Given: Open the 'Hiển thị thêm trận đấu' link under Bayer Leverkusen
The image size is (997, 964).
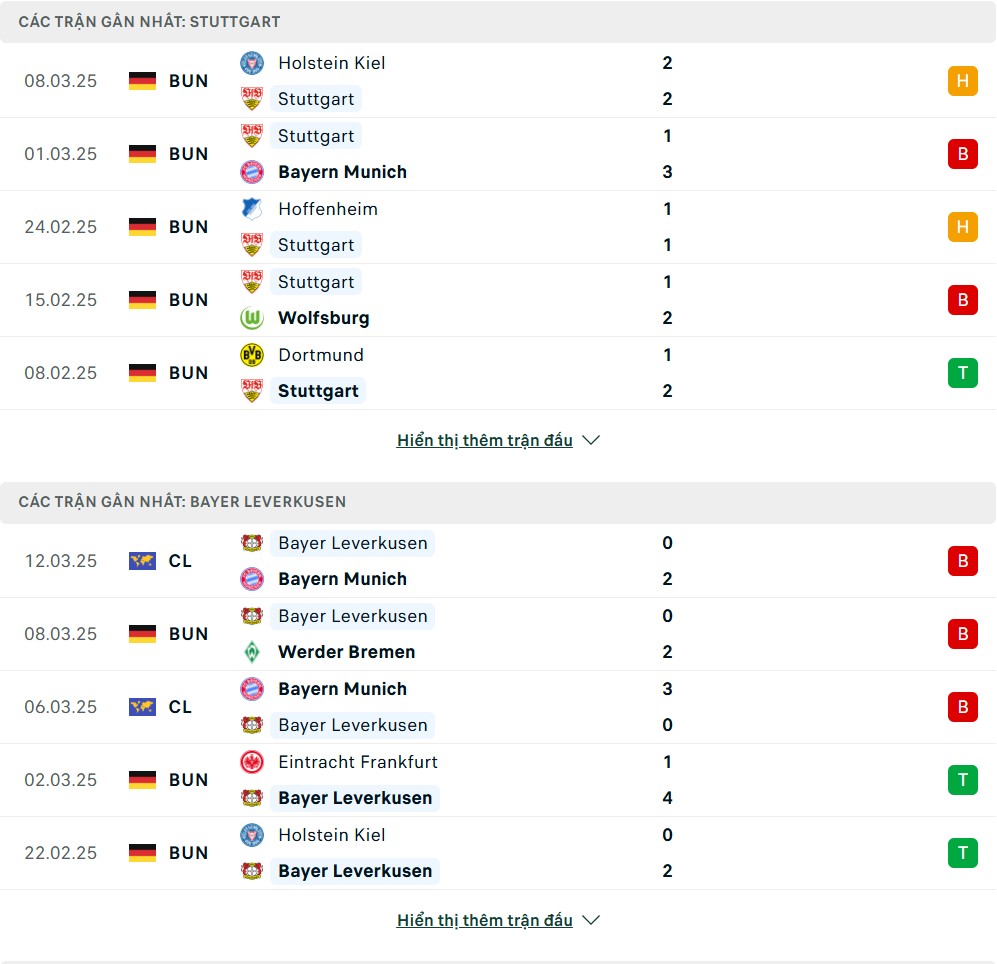Looking at the screenshot, I should click(x=485, y=920).
